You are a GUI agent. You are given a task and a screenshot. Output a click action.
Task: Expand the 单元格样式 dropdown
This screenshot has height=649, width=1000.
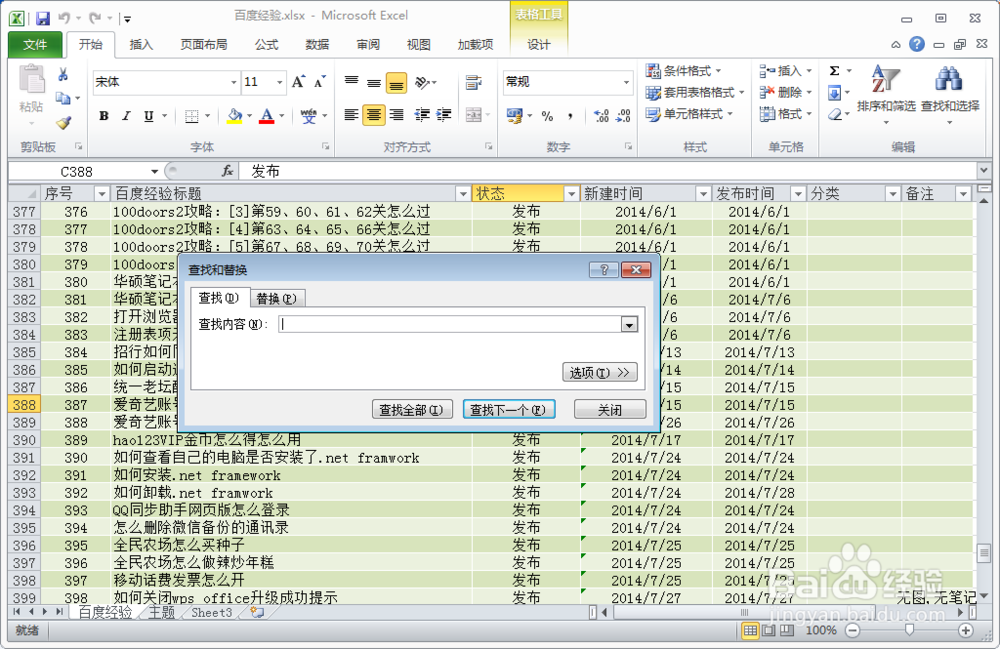pos(730,114)
